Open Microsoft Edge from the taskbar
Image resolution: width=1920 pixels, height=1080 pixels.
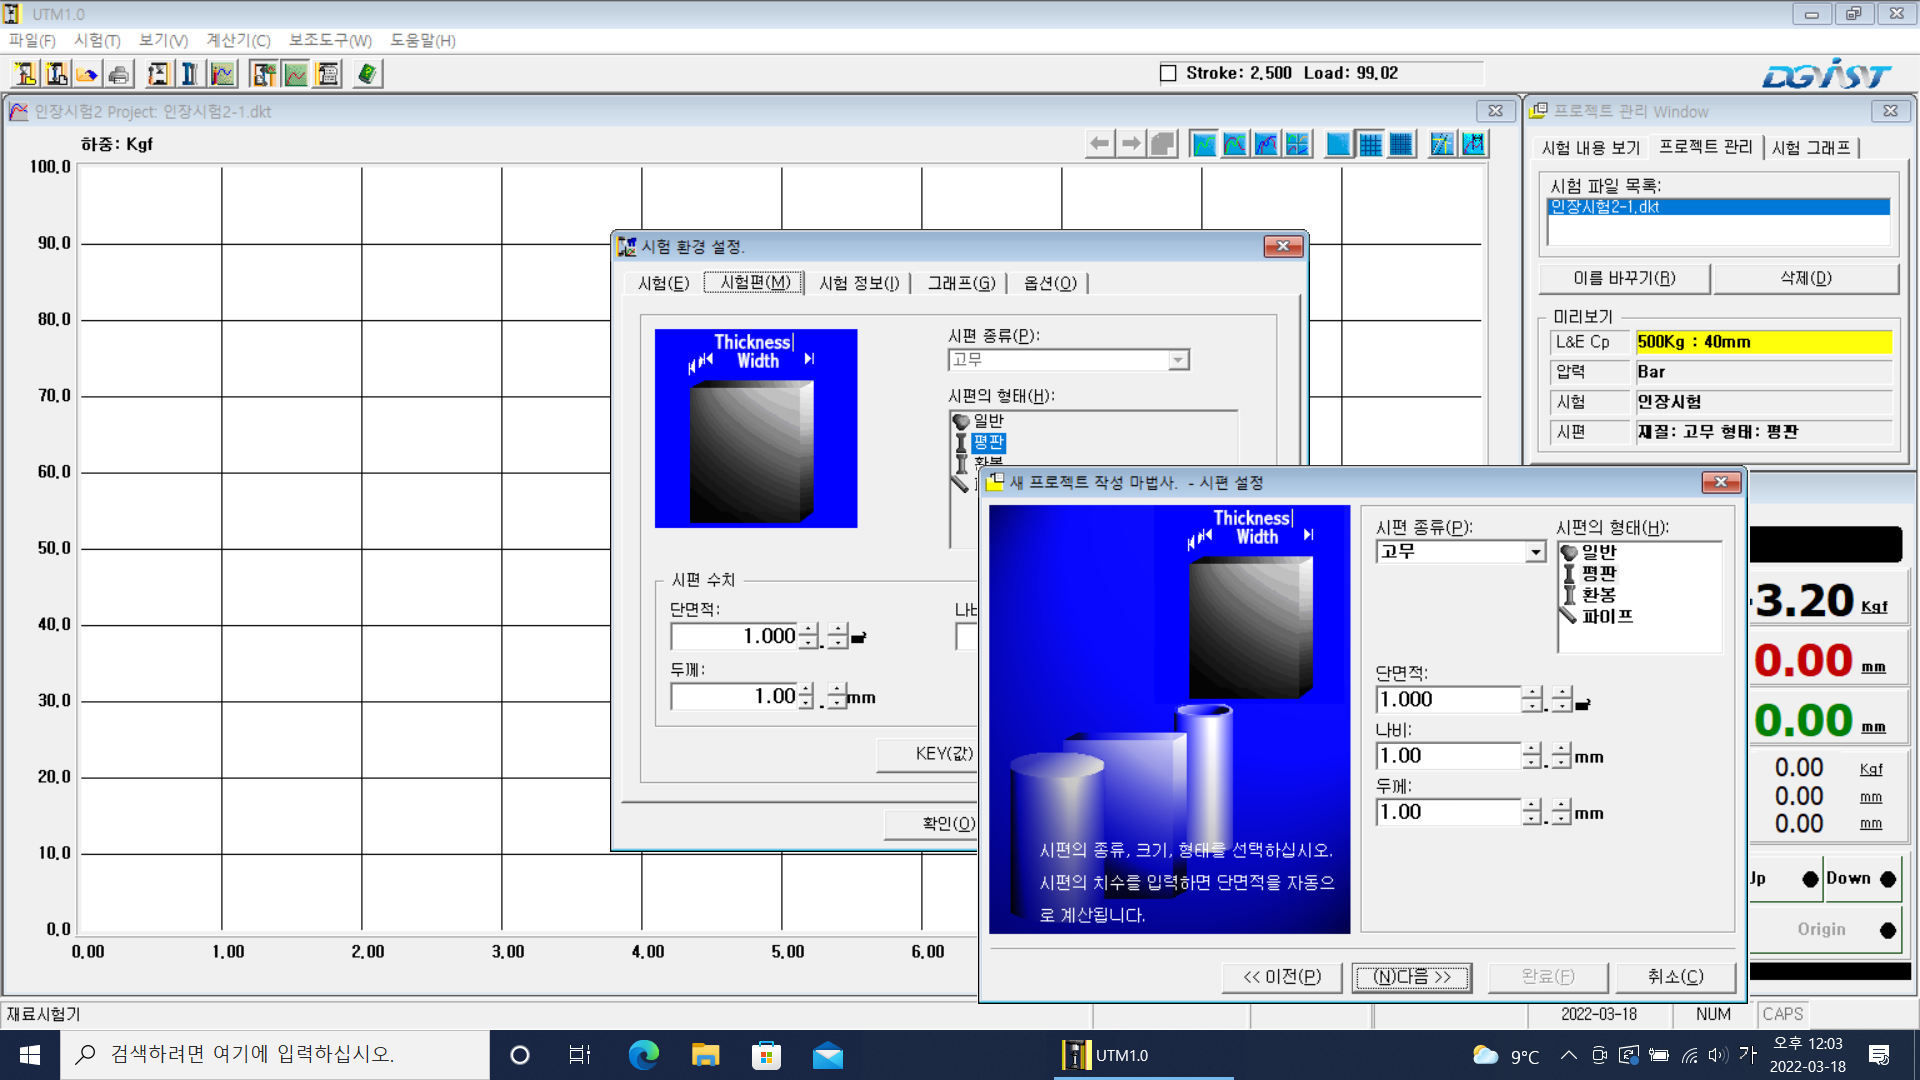pyautogui.click(x=643, y=1055)
